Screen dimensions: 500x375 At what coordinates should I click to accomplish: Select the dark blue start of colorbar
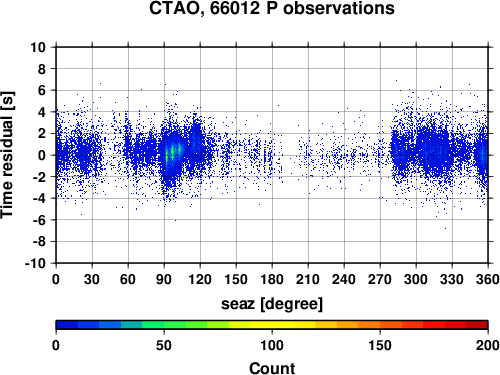(67, 325)
